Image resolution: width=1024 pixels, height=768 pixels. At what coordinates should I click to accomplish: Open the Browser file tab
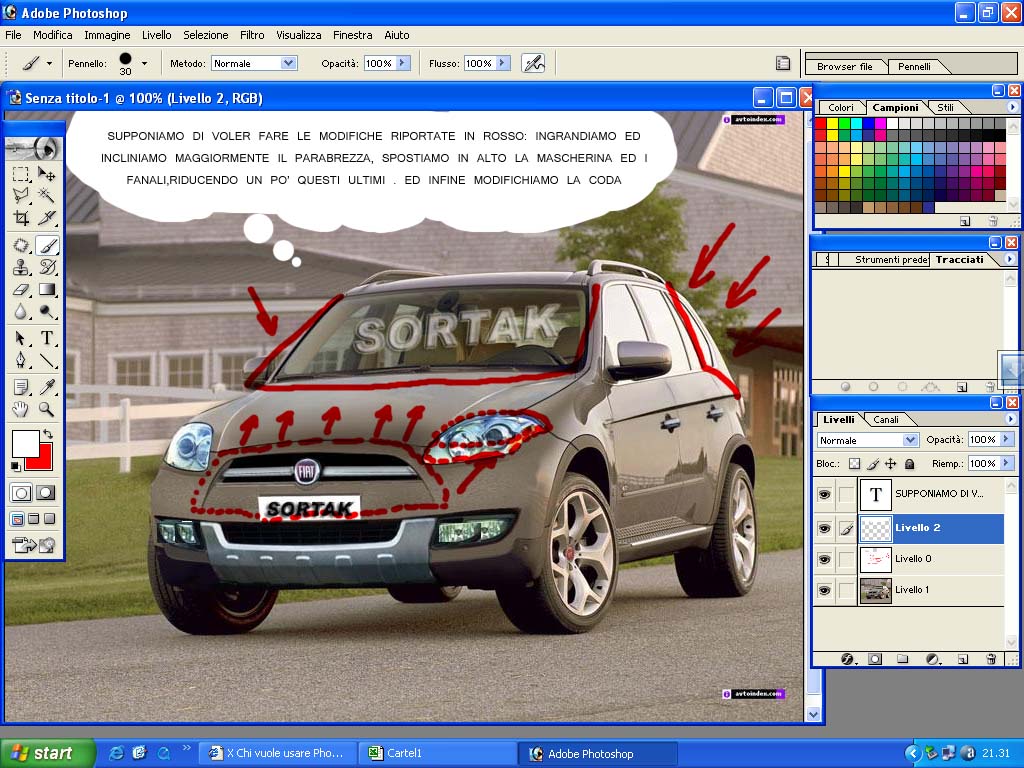click(x=844, y=67)
